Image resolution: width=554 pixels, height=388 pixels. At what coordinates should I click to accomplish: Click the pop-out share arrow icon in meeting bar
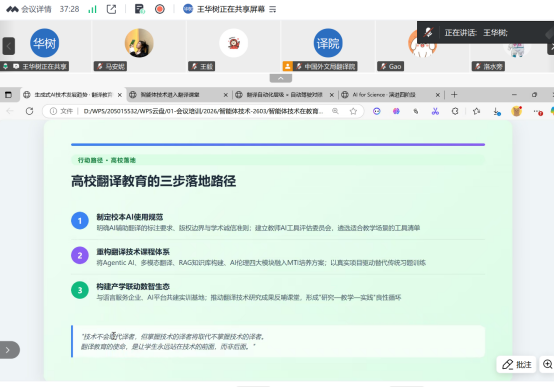point(111,9)
